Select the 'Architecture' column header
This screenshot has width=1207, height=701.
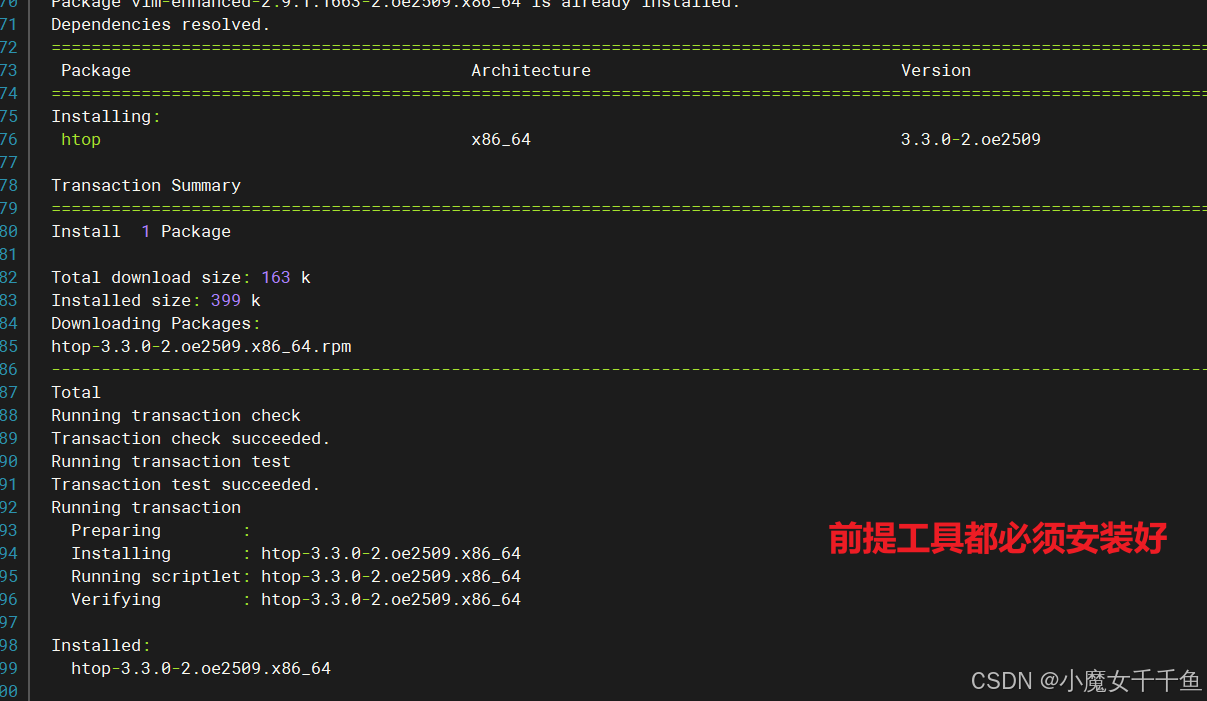pos(531,70)
